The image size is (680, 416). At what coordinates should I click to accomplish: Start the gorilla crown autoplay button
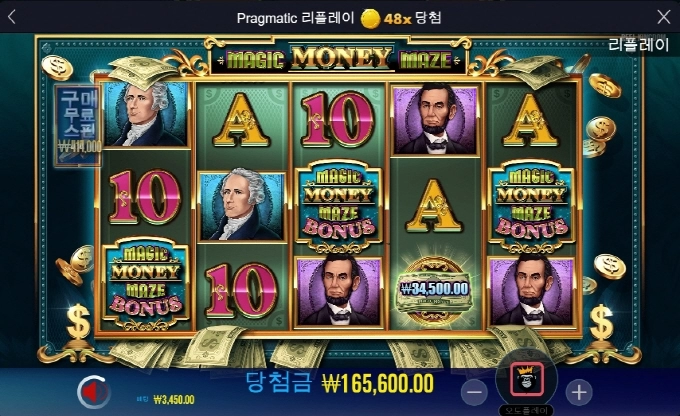[x=527, y=379]
